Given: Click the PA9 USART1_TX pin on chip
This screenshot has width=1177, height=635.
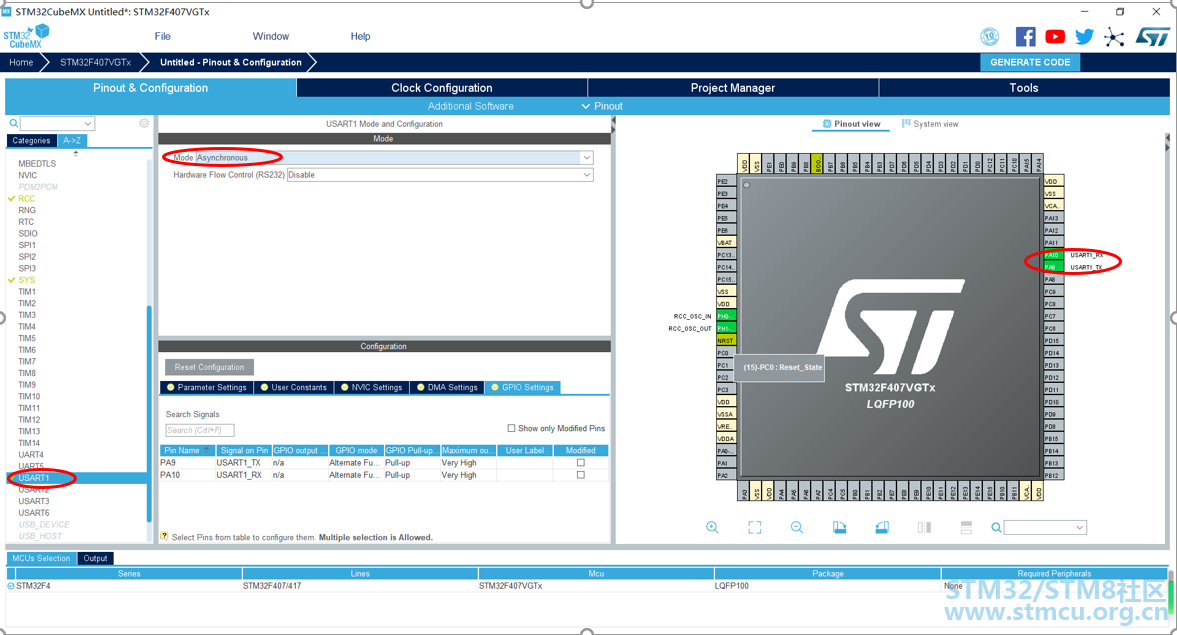Looking at the screenshot, I should coord(1052,267).
